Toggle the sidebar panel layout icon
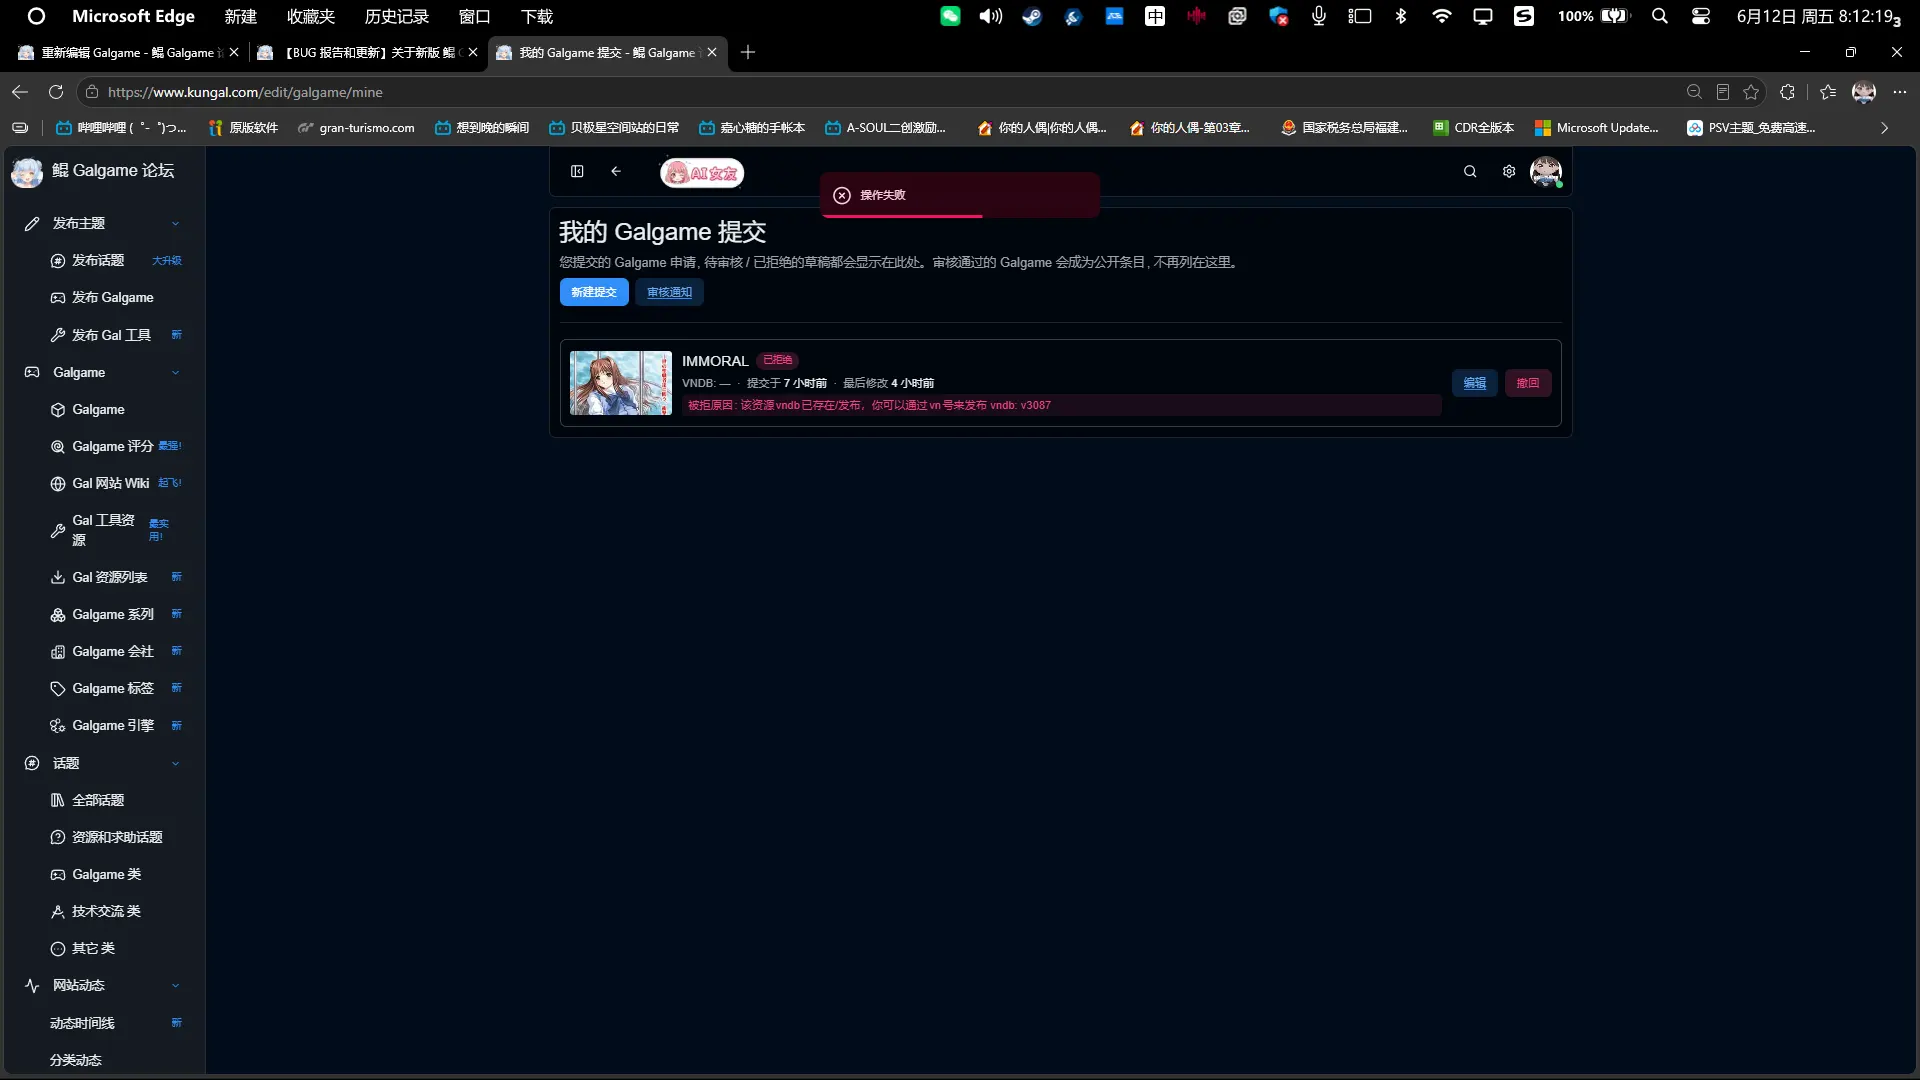This screenshot has width=1920, height=1080. coord(577,171)
